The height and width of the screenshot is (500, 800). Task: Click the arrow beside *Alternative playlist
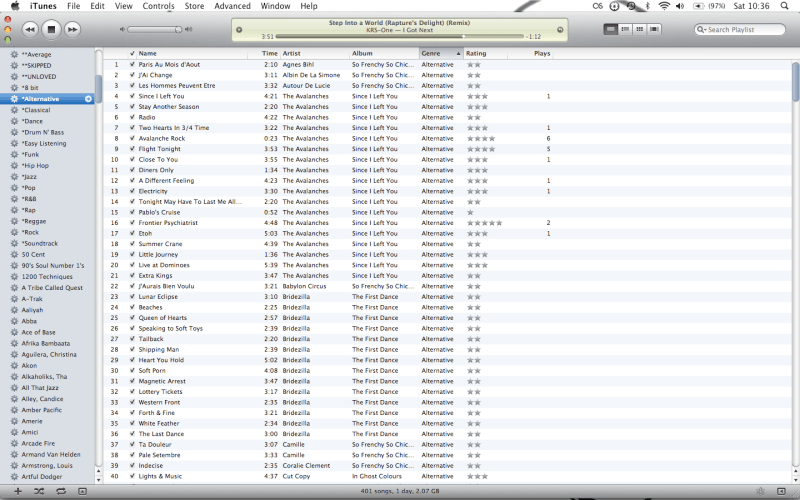pos(88,99)
